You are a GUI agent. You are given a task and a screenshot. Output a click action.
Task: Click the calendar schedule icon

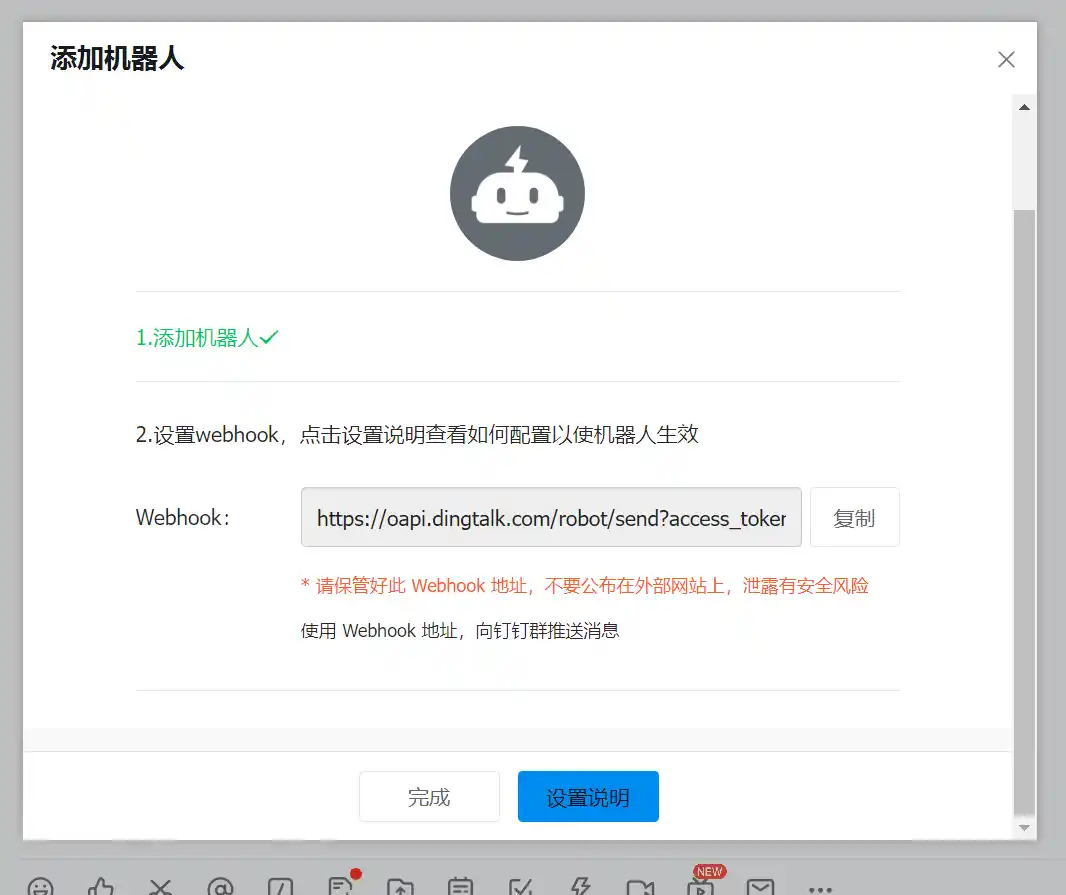click(x=460, y=887)
